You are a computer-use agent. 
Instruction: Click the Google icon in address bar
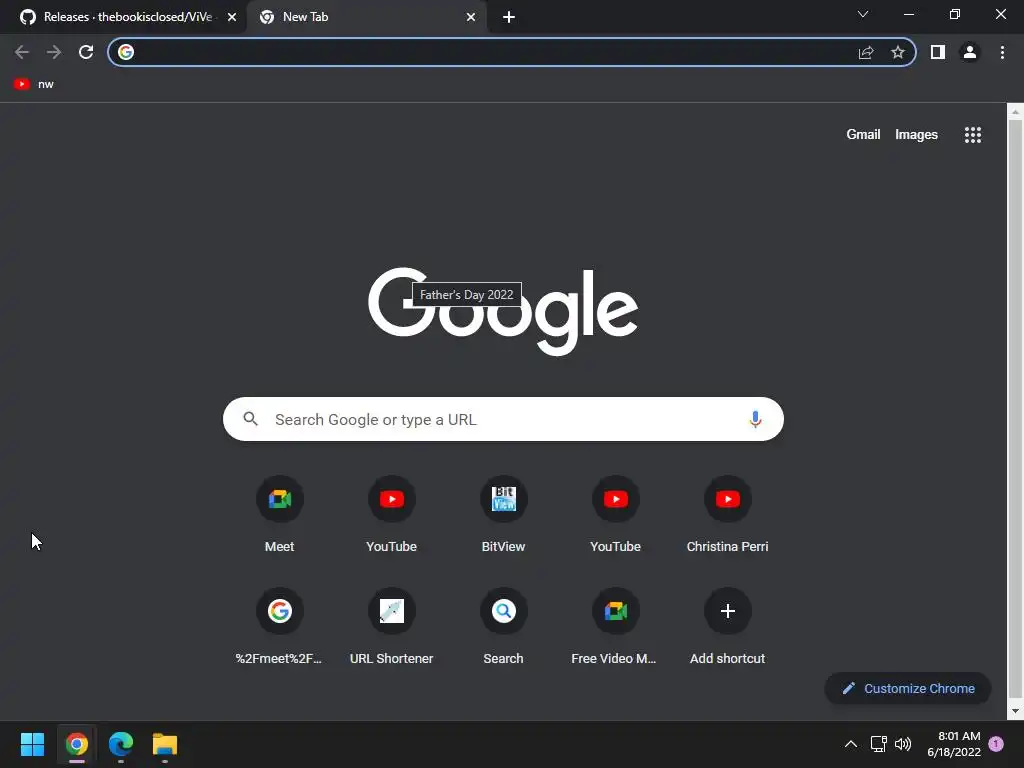(126, 52)
